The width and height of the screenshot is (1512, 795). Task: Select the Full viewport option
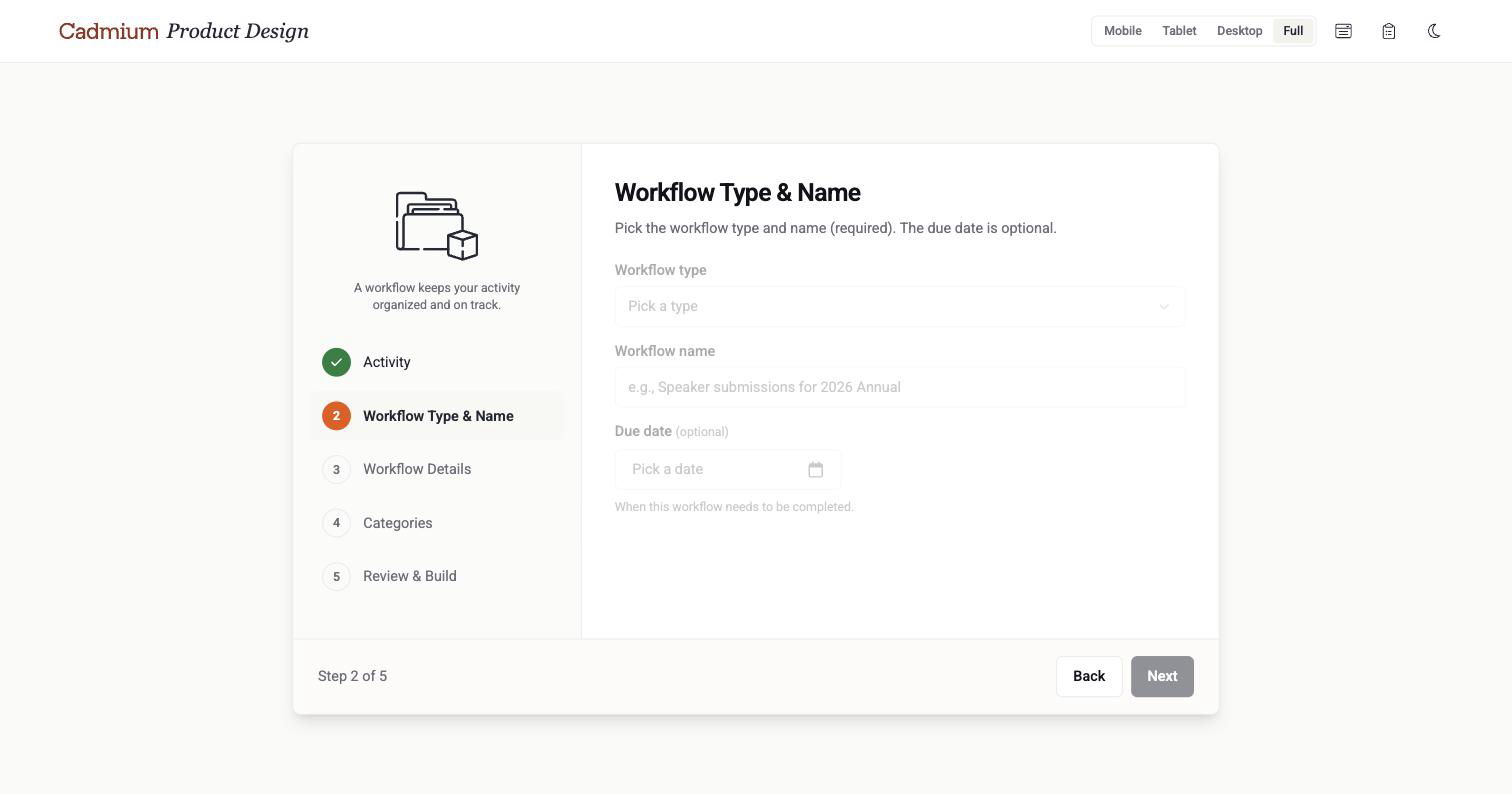pos(1293,31)
